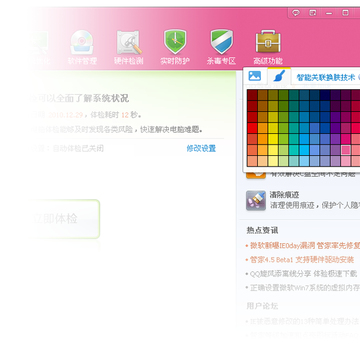Choose the dark purple swatch in the top row
The width and height of the screenshot is (360, 360).
(x=335, y=95)
